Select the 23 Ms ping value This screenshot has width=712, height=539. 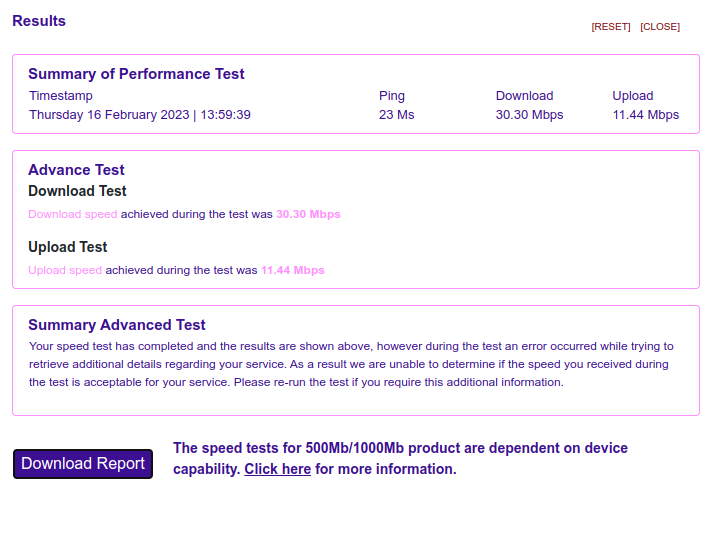(x=396, y=115)
